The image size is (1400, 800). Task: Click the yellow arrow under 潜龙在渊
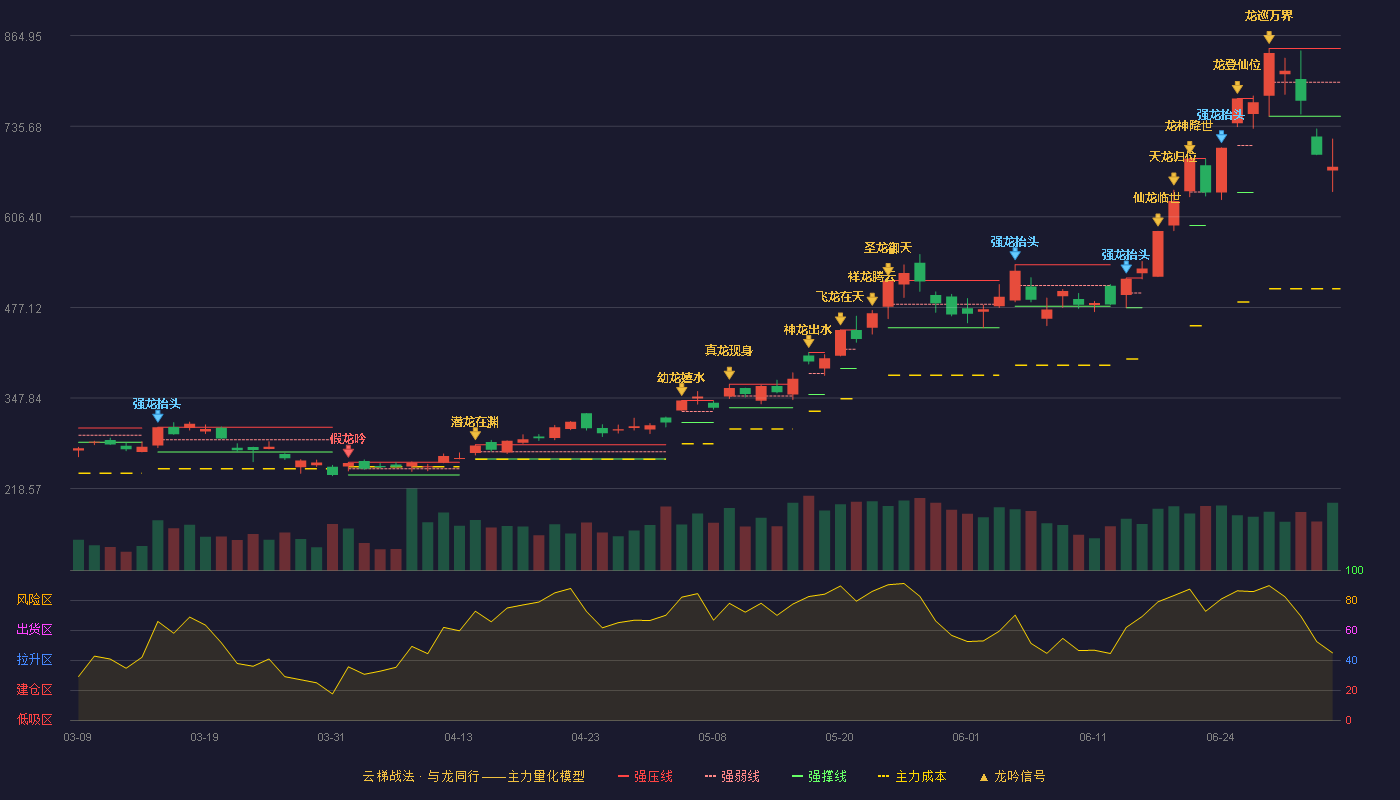[x=475, y=434]
